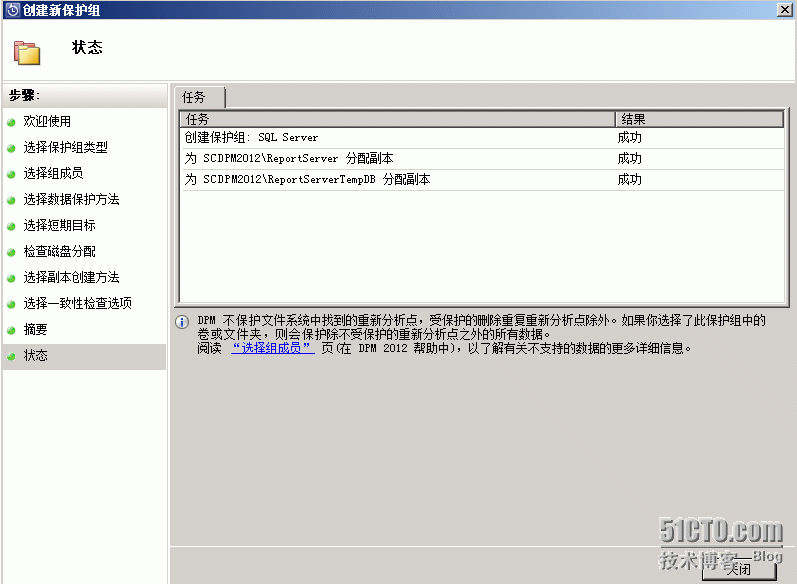Sort by the 结果 column header

tap(699, 119)
